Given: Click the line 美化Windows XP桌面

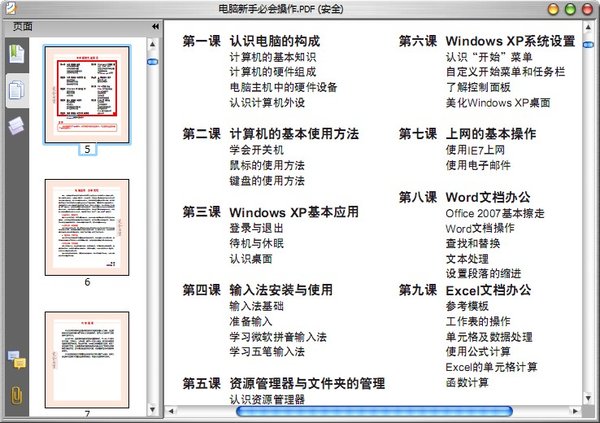Looking at the screenshot, I should 498,103.
